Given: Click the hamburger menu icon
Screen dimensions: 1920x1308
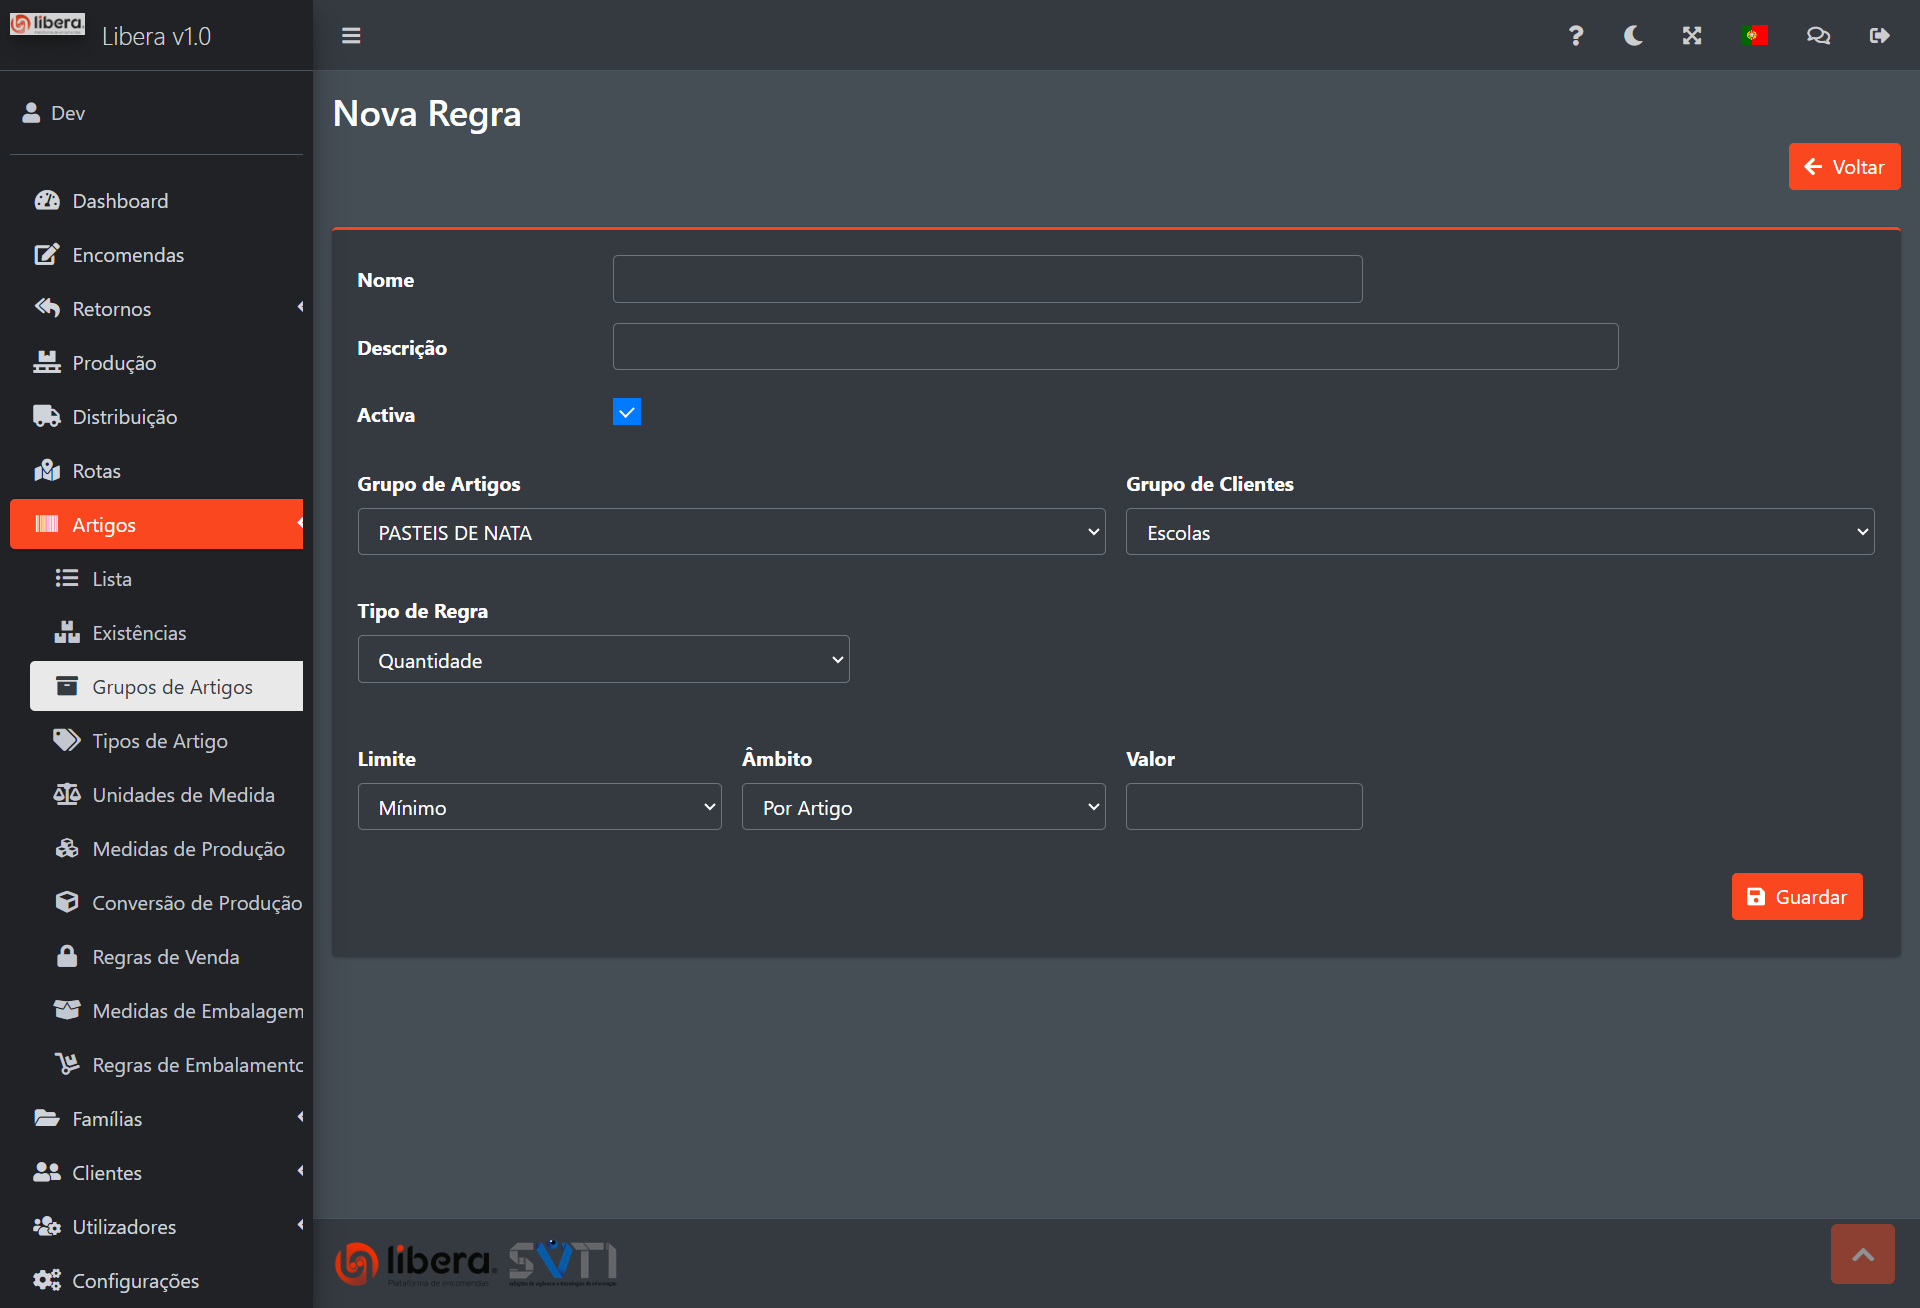Looking at the screenshot, I should (351, 36).
